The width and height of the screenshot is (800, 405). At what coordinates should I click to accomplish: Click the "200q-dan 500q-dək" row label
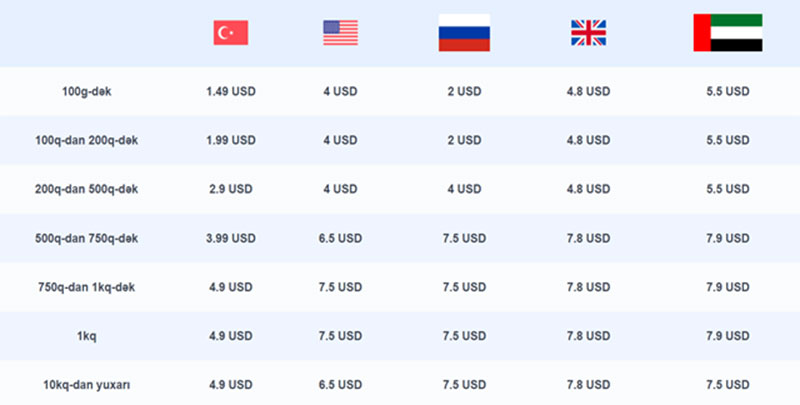(86, 189)
